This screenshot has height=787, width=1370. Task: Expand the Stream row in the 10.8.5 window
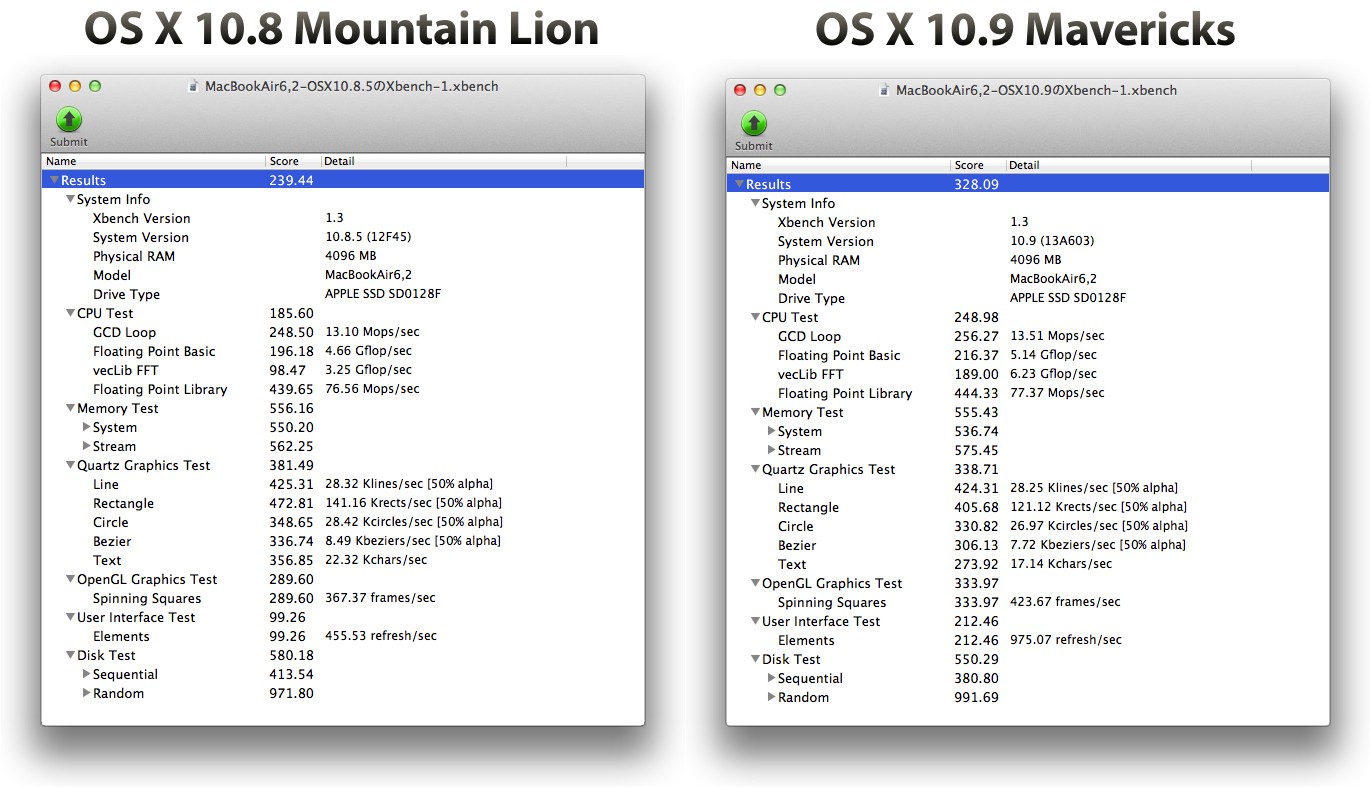point(86,446)
